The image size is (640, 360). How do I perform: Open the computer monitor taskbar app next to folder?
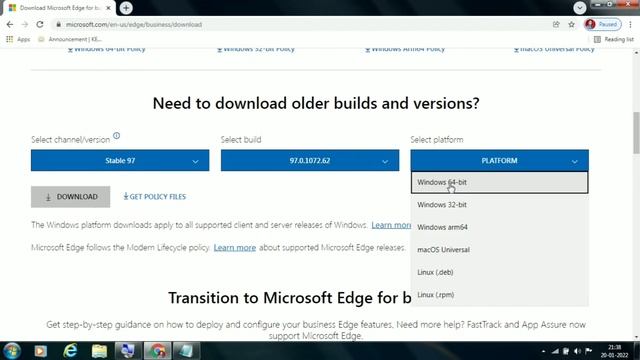point(128,351)
